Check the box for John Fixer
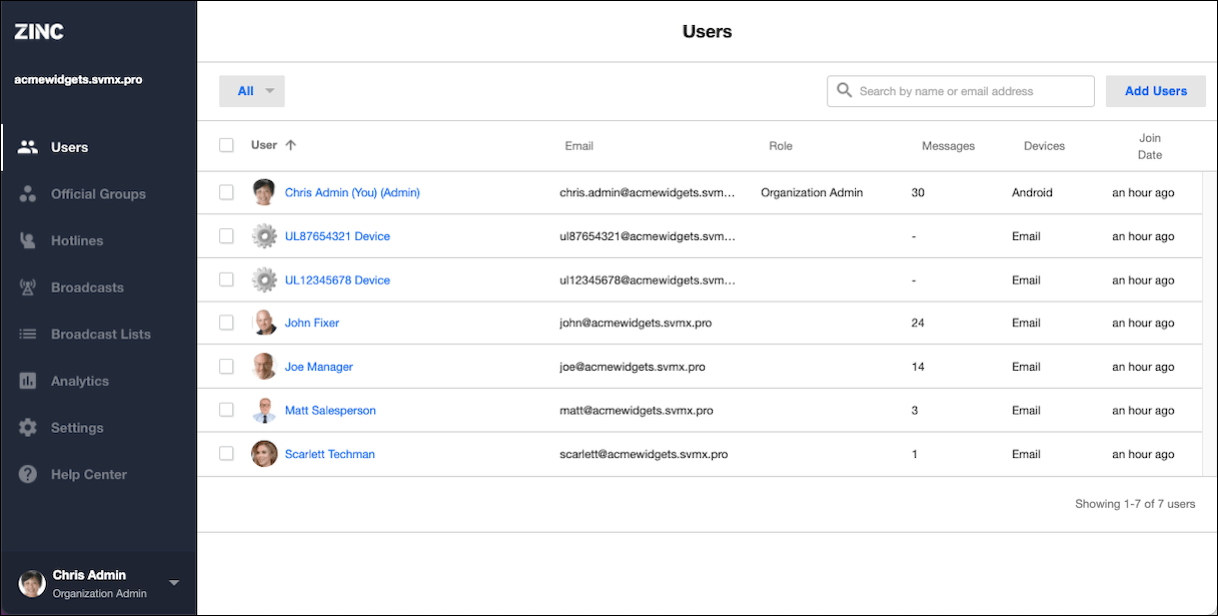 [226, 323]
